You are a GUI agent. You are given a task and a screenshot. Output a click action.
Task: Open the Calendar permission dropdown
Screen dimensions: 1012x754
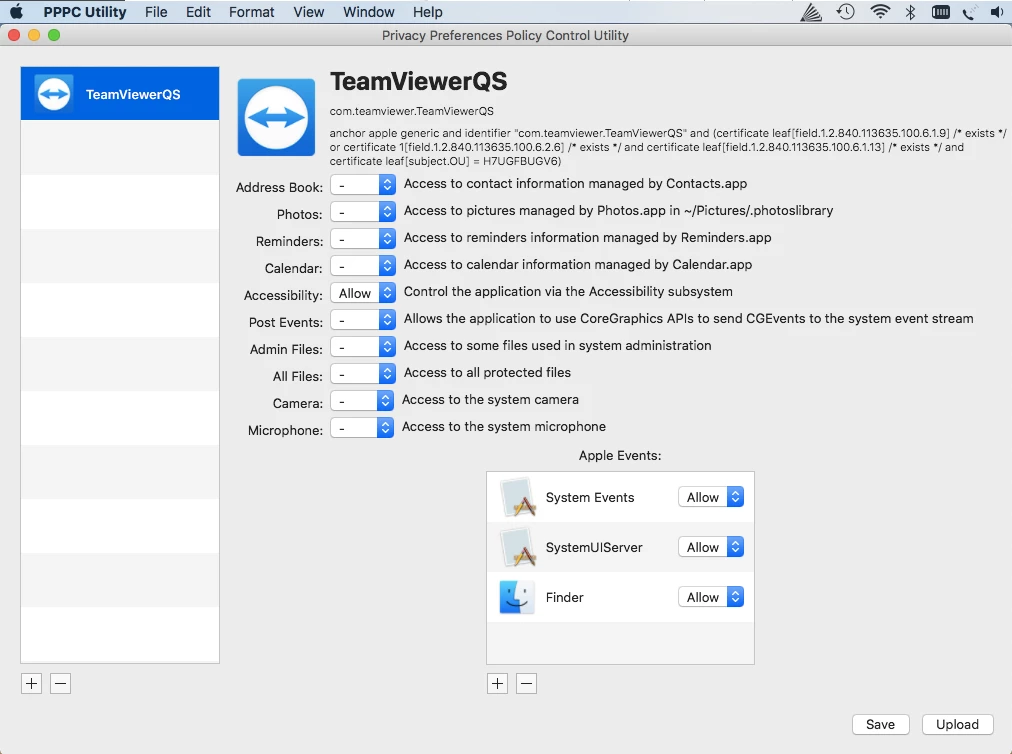point(363,266)
